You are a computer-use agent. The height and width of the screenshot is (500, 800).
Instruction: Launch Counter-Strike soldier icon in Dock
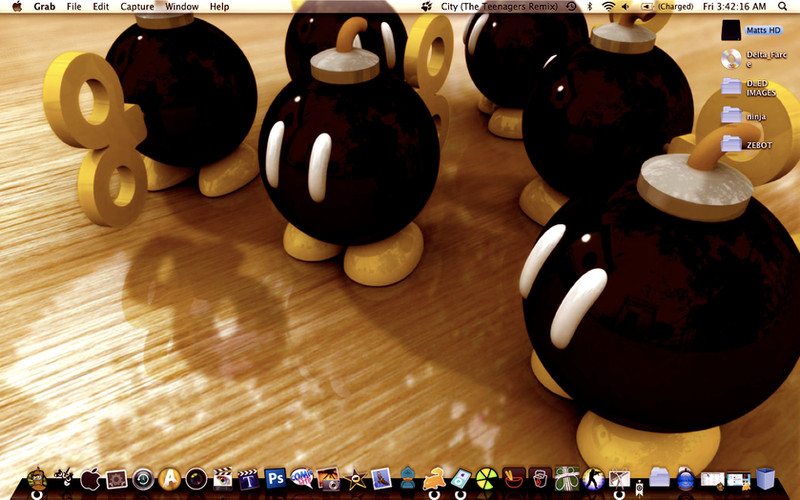pos(593,479)
